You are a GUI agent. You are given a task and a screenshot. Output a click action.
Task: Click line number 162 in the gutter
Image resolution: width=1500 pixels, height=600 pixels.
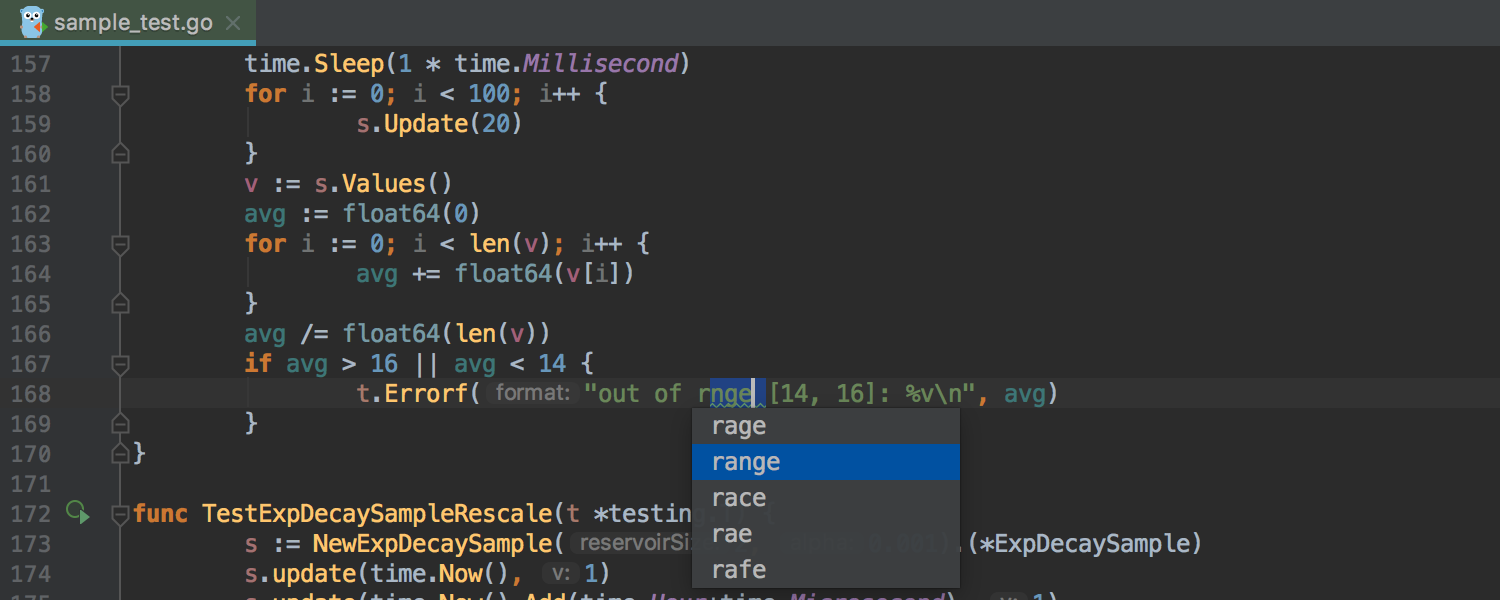point(30,214)
